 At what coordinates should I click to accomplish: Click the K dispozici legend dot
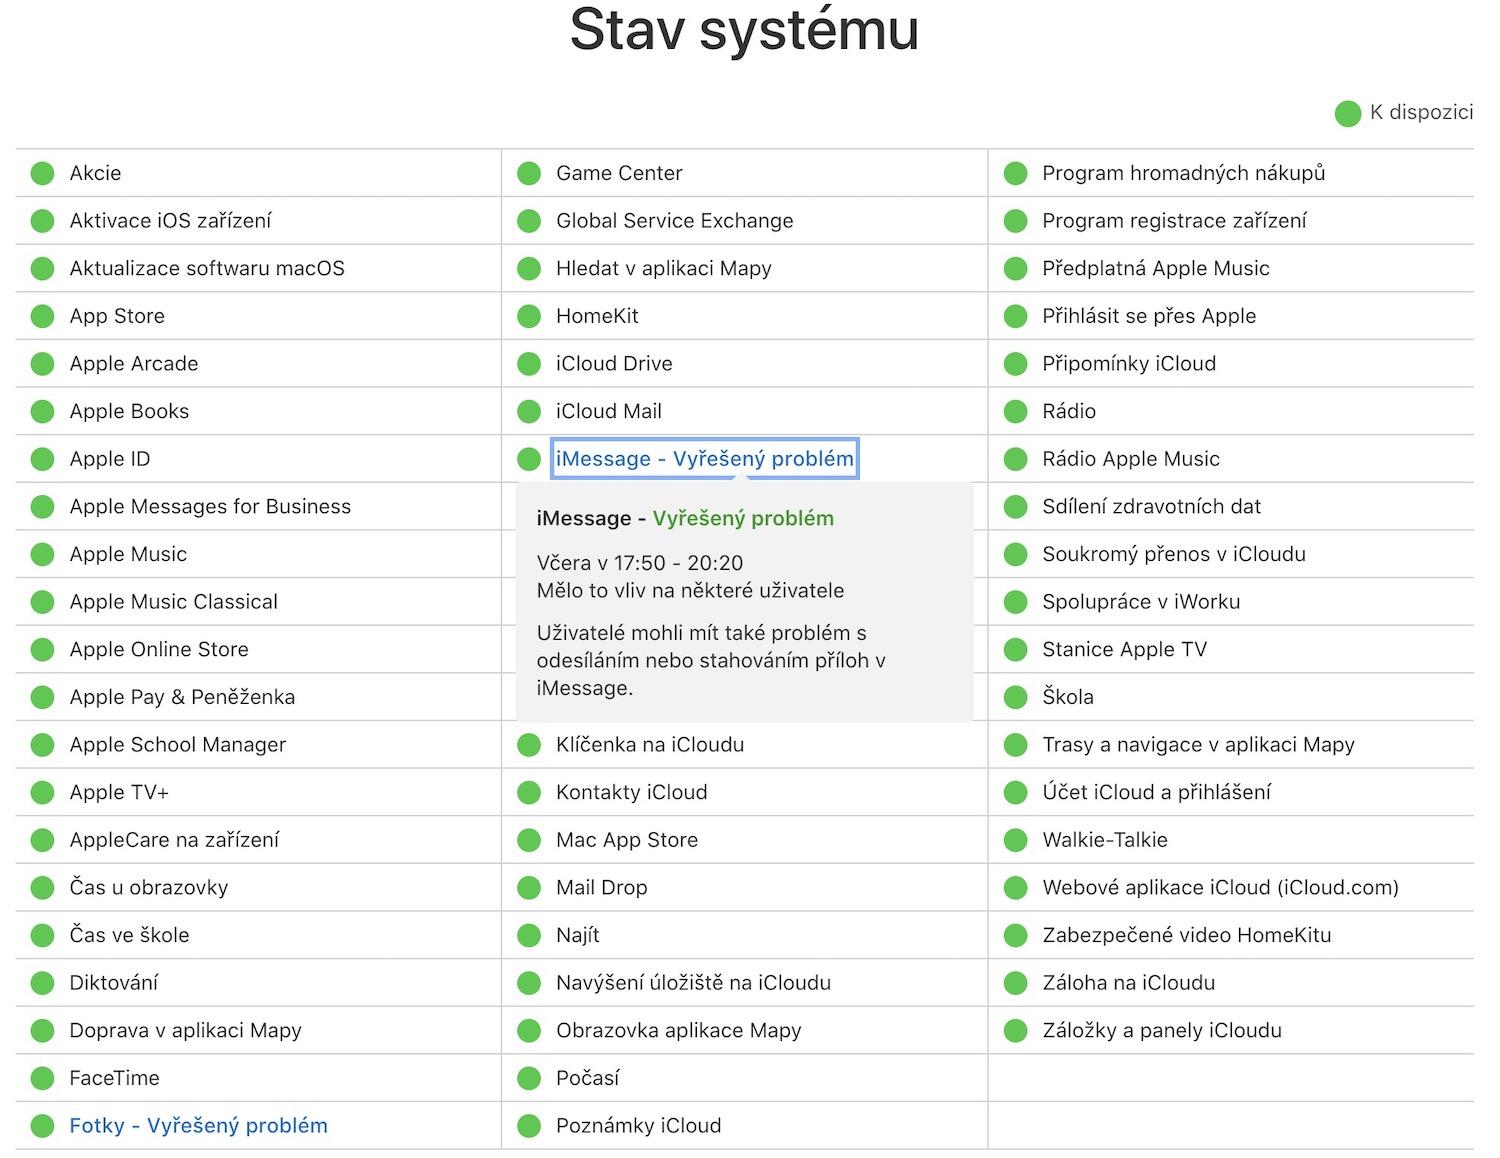1348,114
